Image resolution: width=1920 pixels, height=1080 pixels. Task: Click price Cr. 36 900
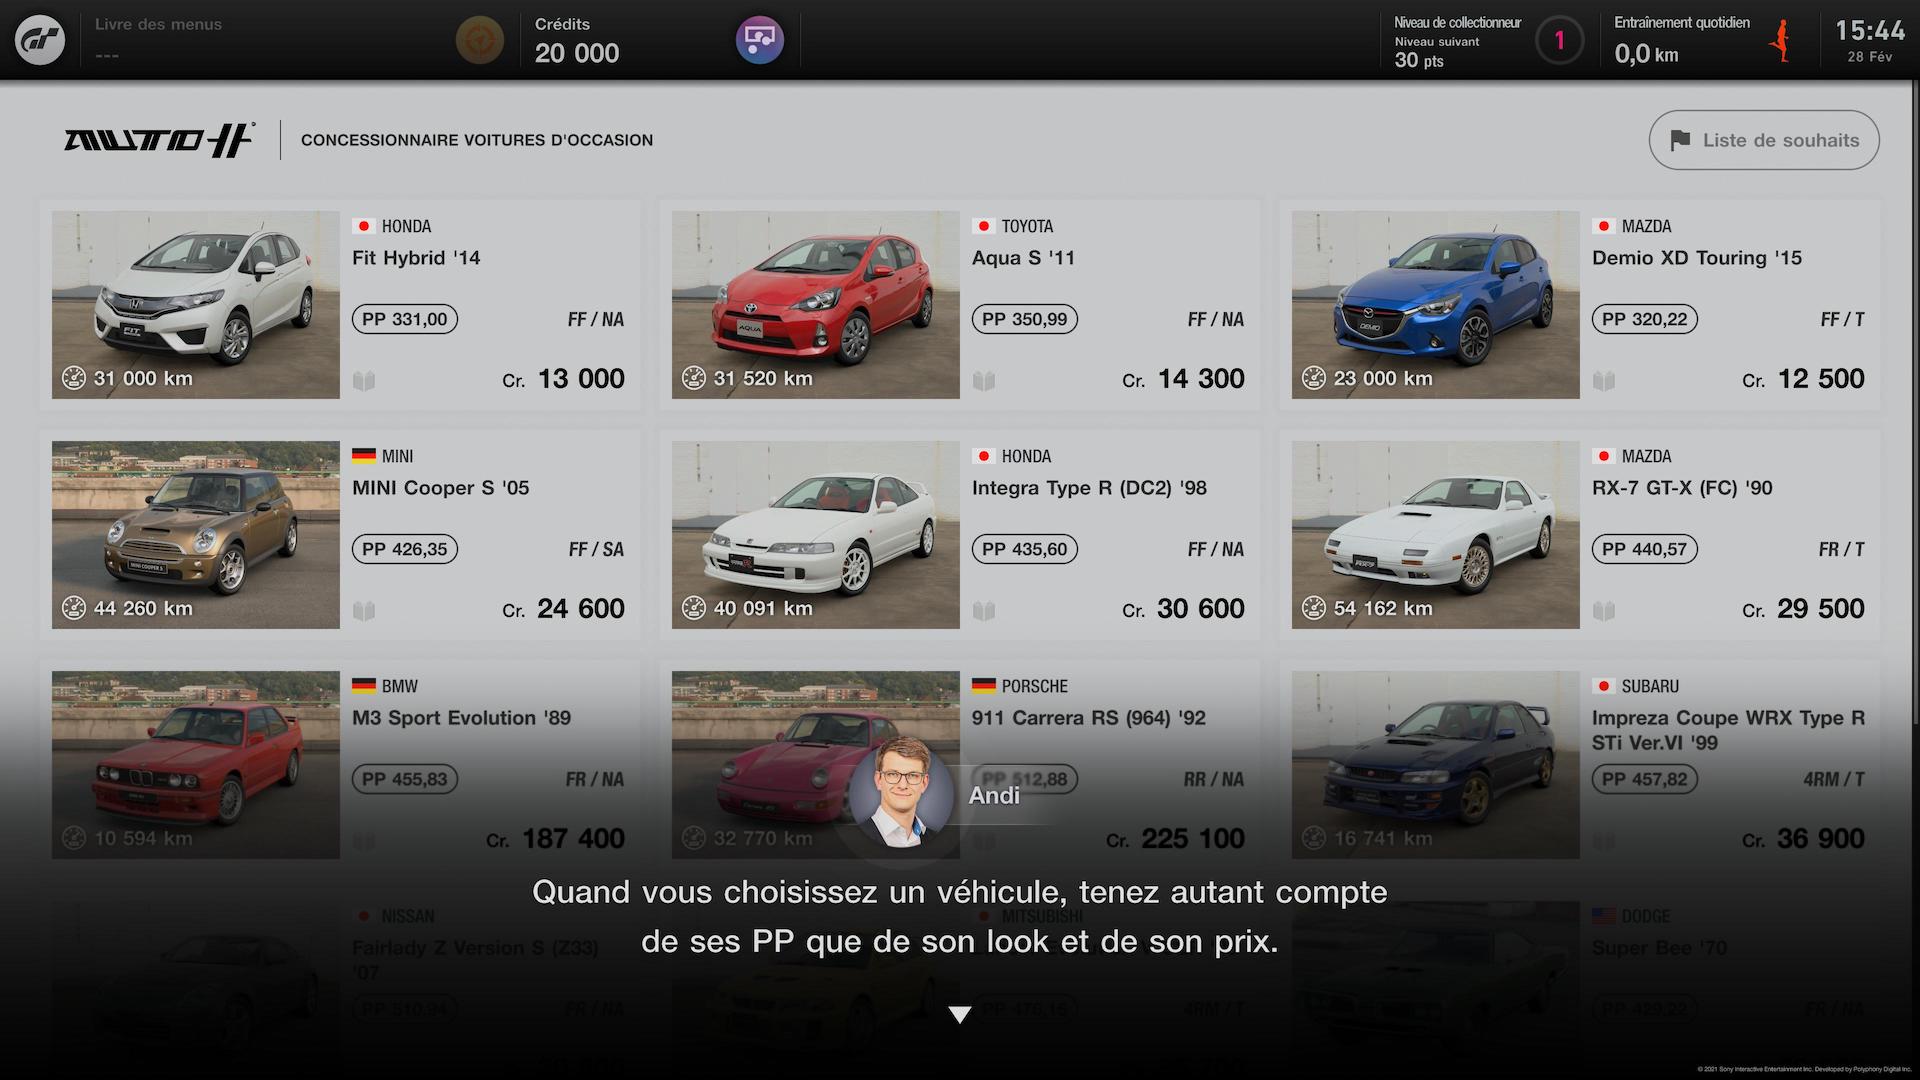1804,839
